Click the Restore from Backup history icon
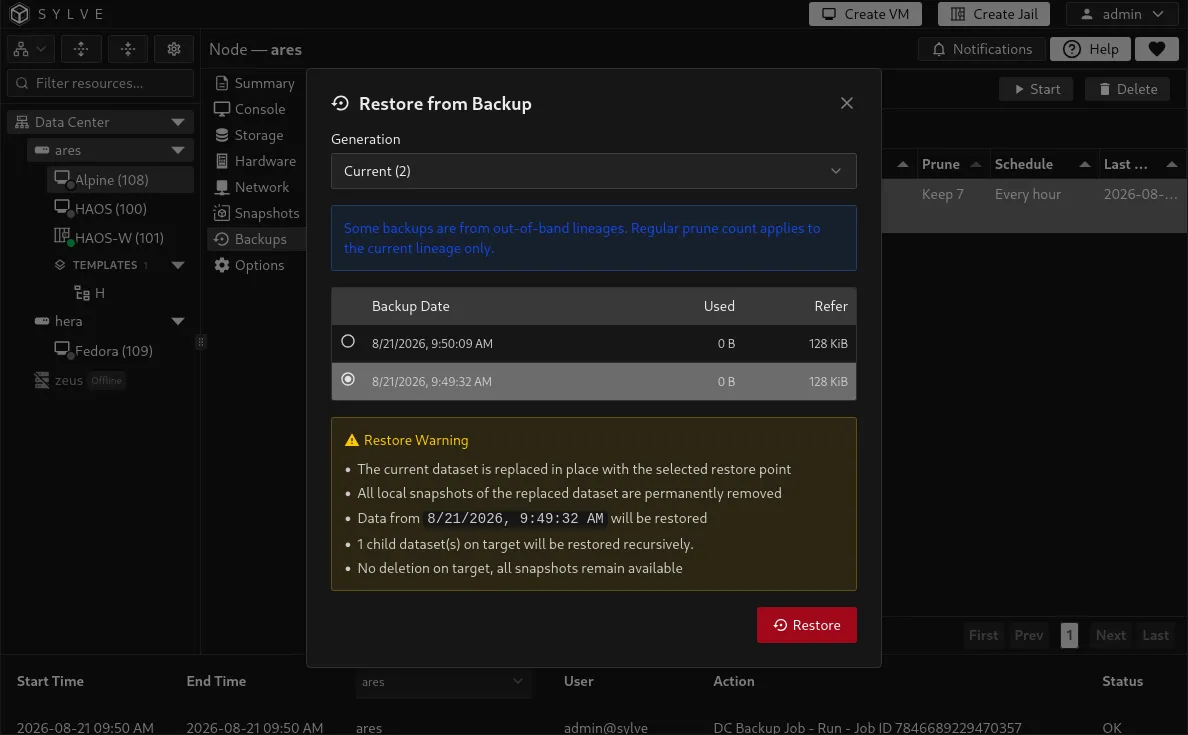The height and width of the screenshot is (735, 1188). click(340, 103)
